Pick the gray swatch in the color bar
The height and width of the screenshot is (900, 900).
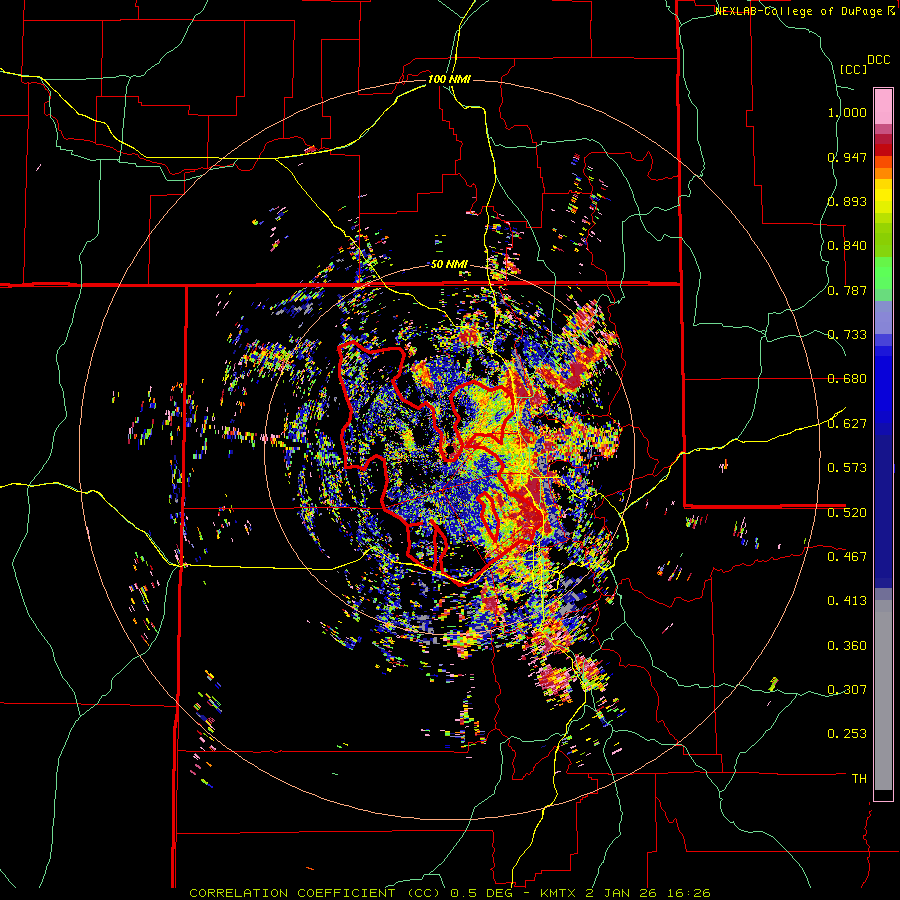pyautogui.click(x=883, y=695)
